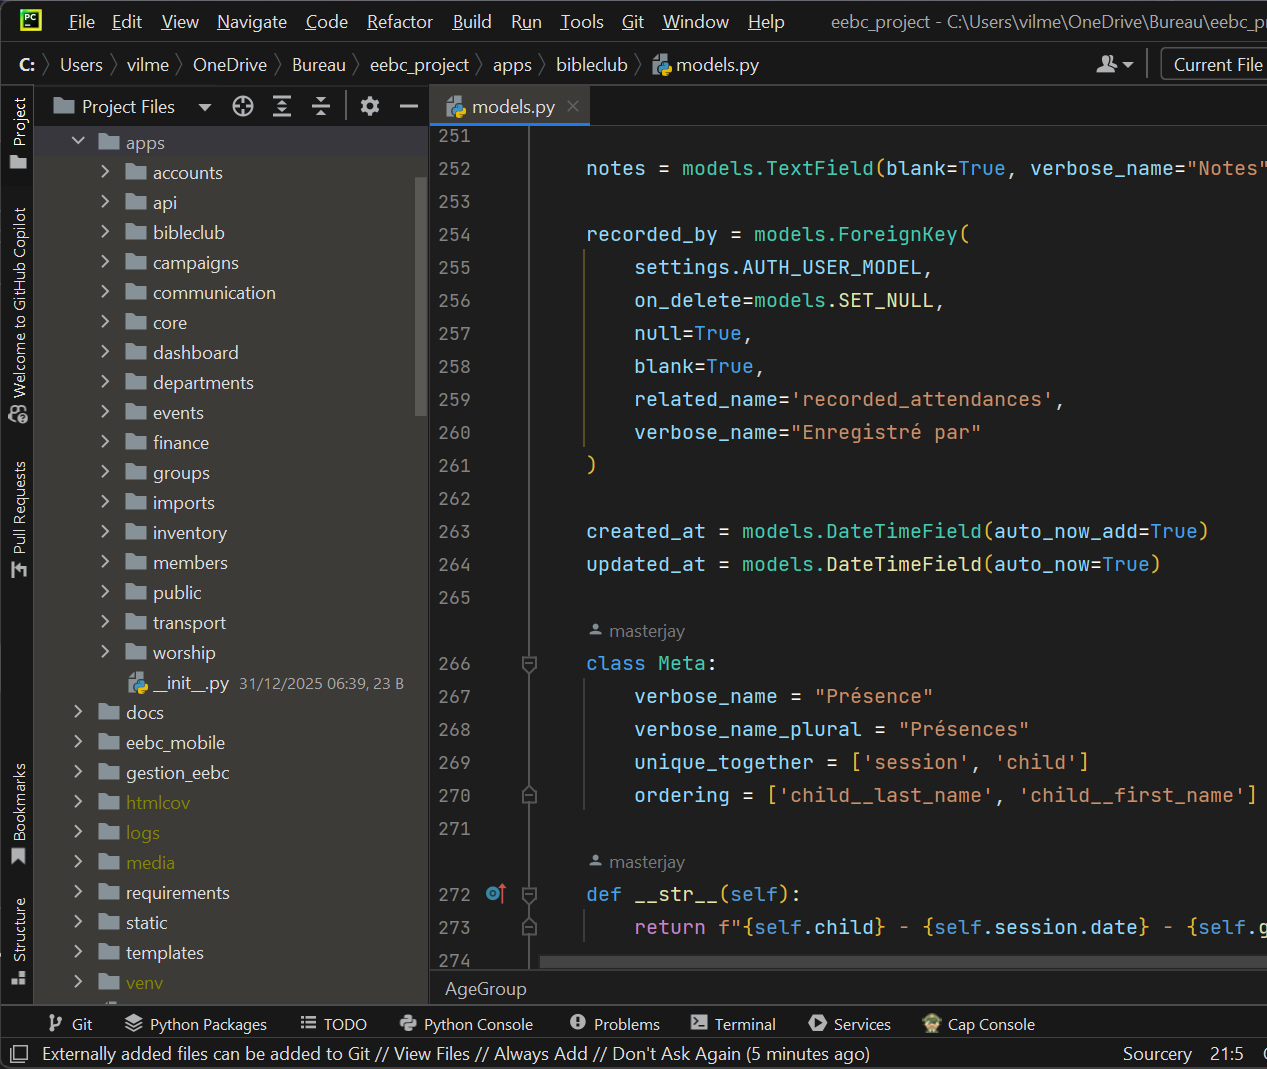1267x1069 pixels.
Task: Toggle the Pull Requests tool window
Action: (x=19, y=518)
